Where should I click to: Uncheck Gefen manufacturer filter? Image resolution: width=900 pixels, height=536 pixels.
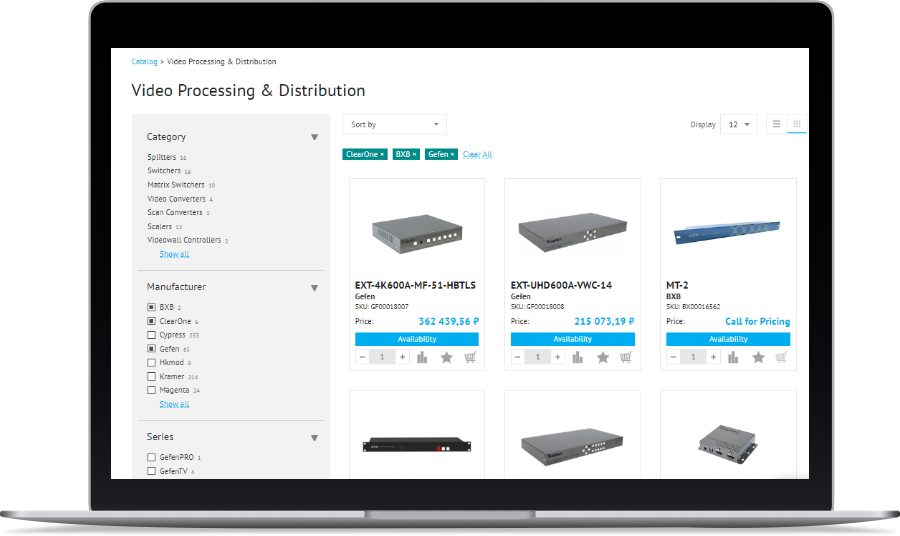click(152, 348)
